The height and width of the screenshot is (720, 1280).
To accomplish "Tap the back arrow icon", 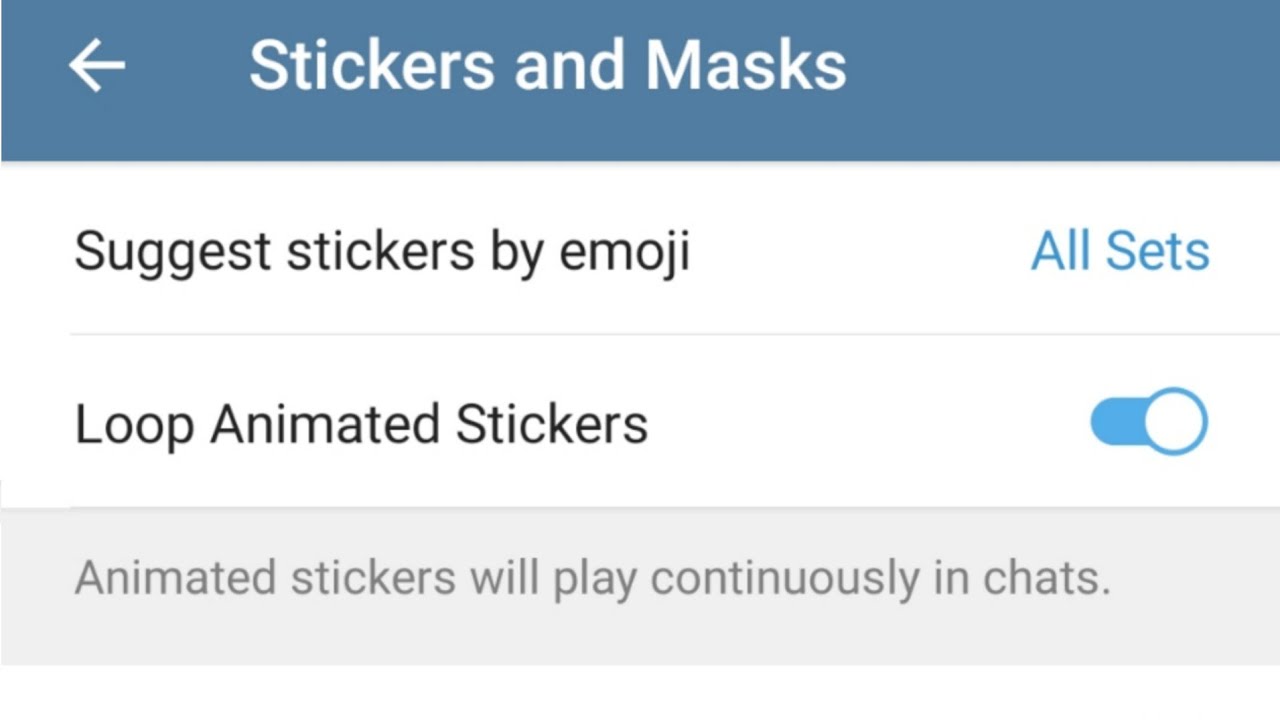I will [x=97, y=66].
